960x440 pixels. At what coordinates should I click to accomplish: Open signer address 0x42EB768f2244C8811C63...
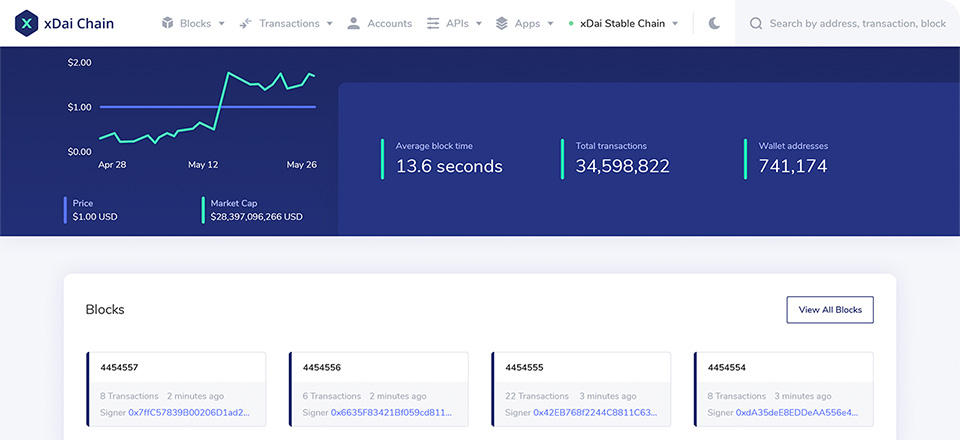tap(594, 412)
